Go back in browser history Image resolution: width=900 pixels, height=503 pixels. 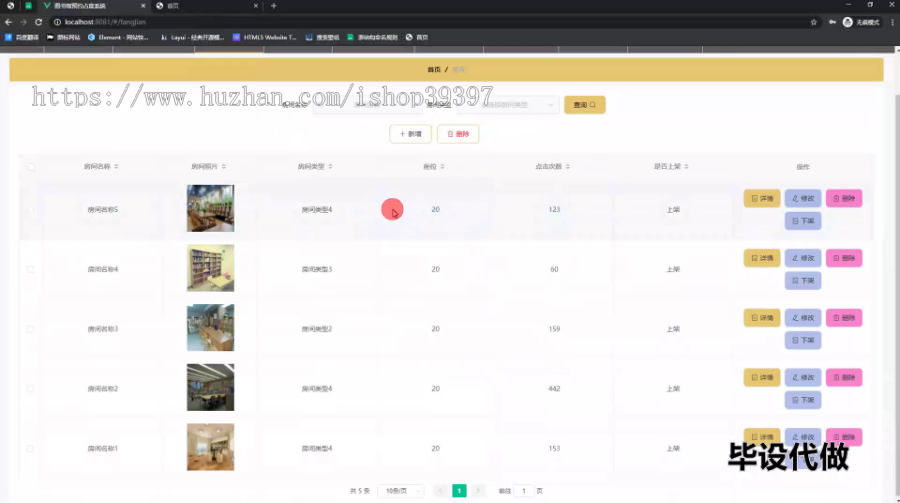click(8, 22)
